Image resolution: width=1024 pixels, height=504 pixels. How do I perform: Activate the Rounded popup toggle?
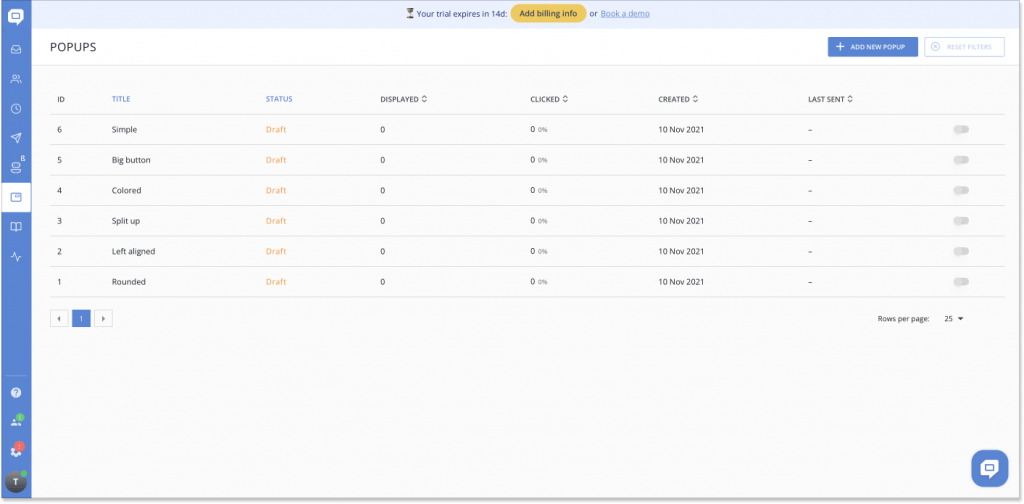click(961, 282)
